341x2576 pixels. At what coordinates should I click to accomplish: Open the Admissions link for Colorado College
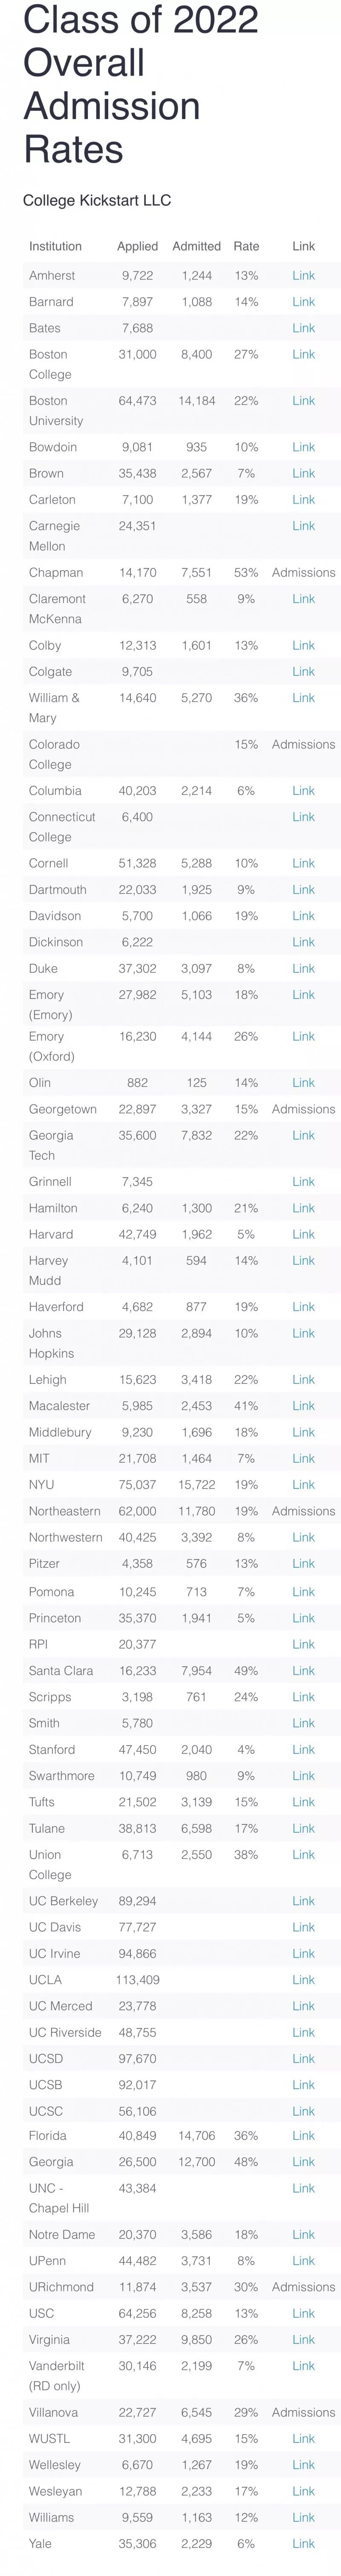coord(303,744)
